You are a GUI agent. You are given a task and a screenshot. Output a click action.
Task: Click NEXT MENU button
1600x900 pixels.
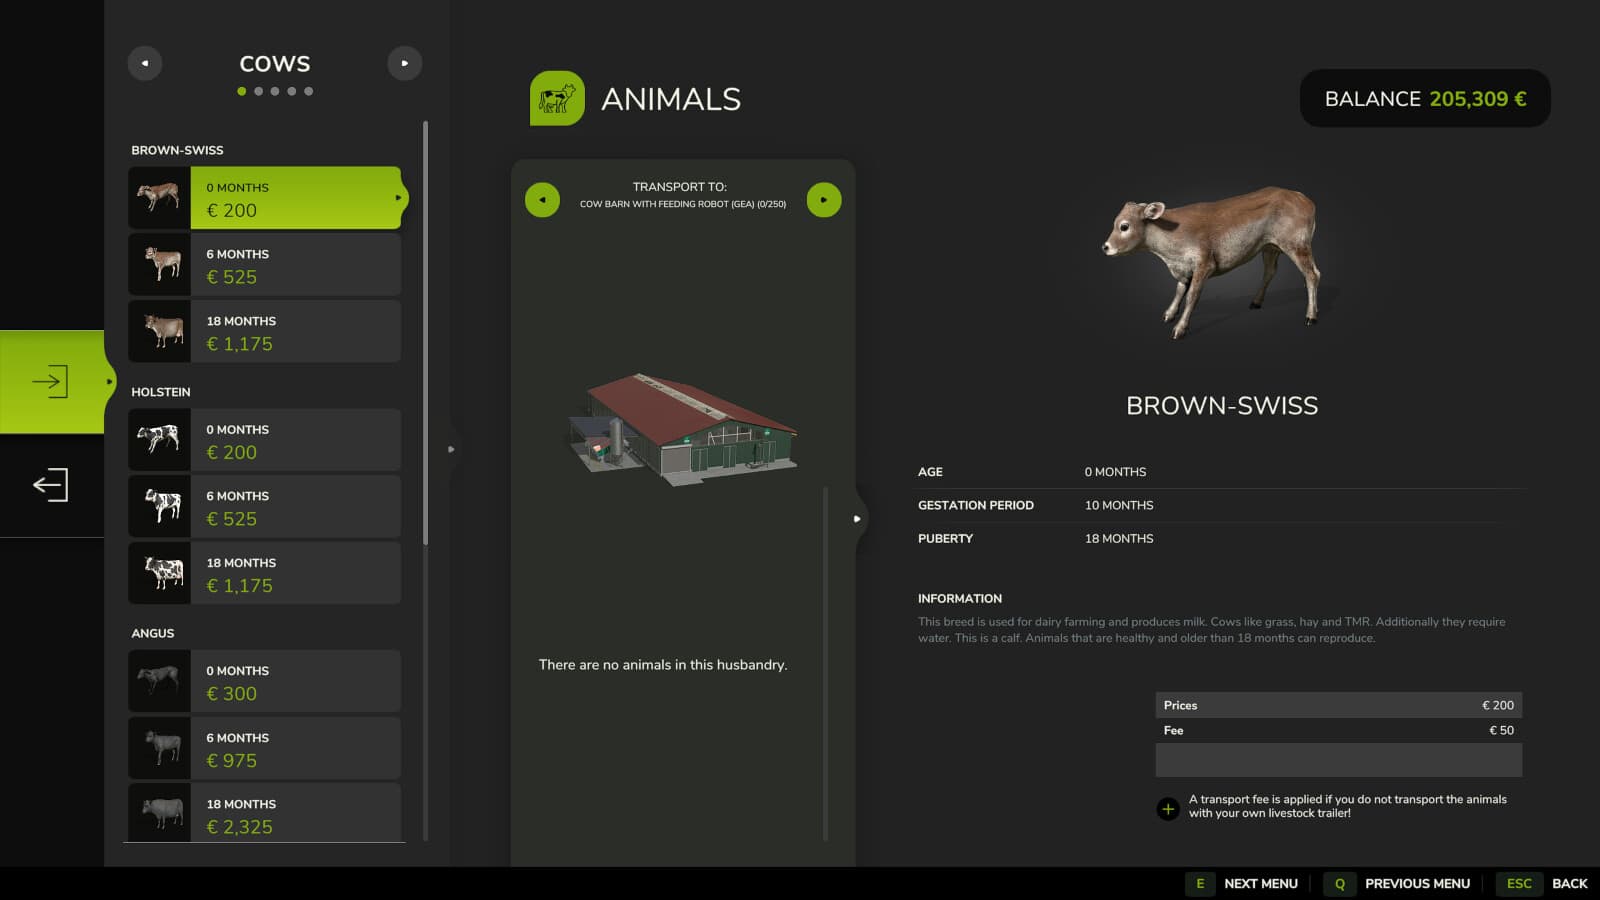click(x=1261, y=883)
